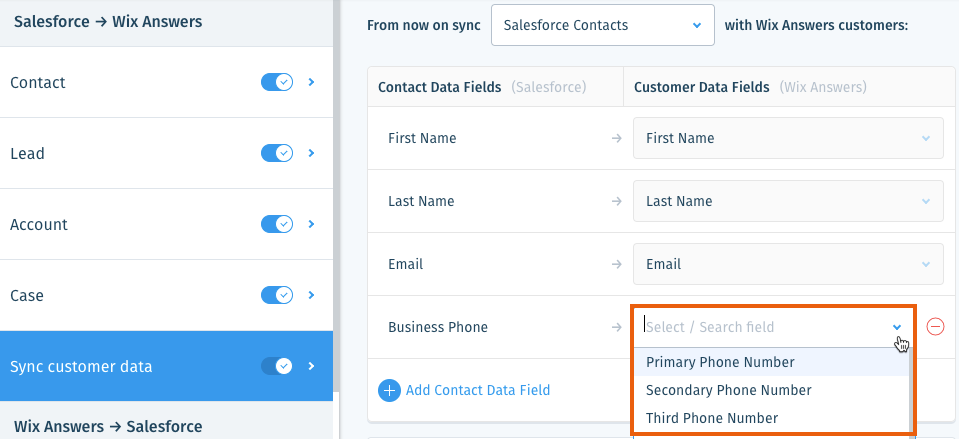Expand the Email customer field dropdown
Screen dimensions: 959x439
[x=788, y=264]
